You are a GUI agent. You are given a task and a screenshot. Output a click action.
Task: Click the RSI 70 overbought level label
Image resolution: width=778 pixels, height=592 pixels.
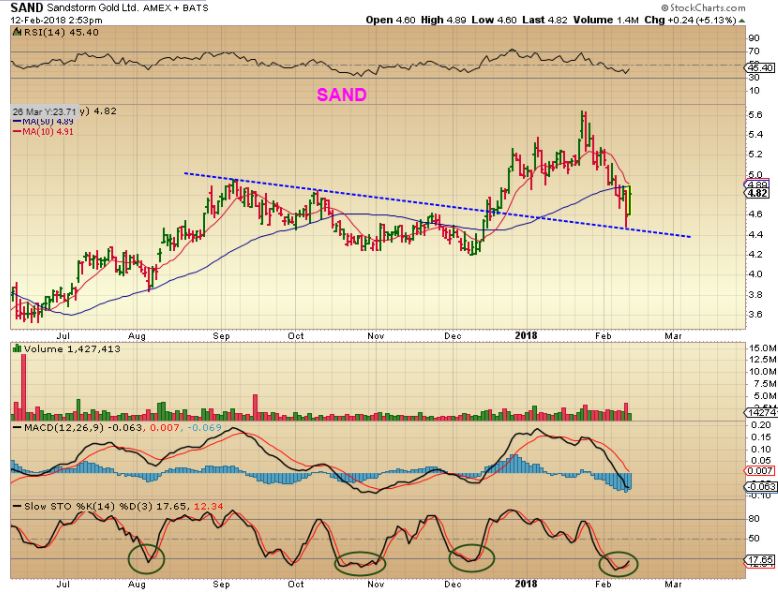pos(754,51)
